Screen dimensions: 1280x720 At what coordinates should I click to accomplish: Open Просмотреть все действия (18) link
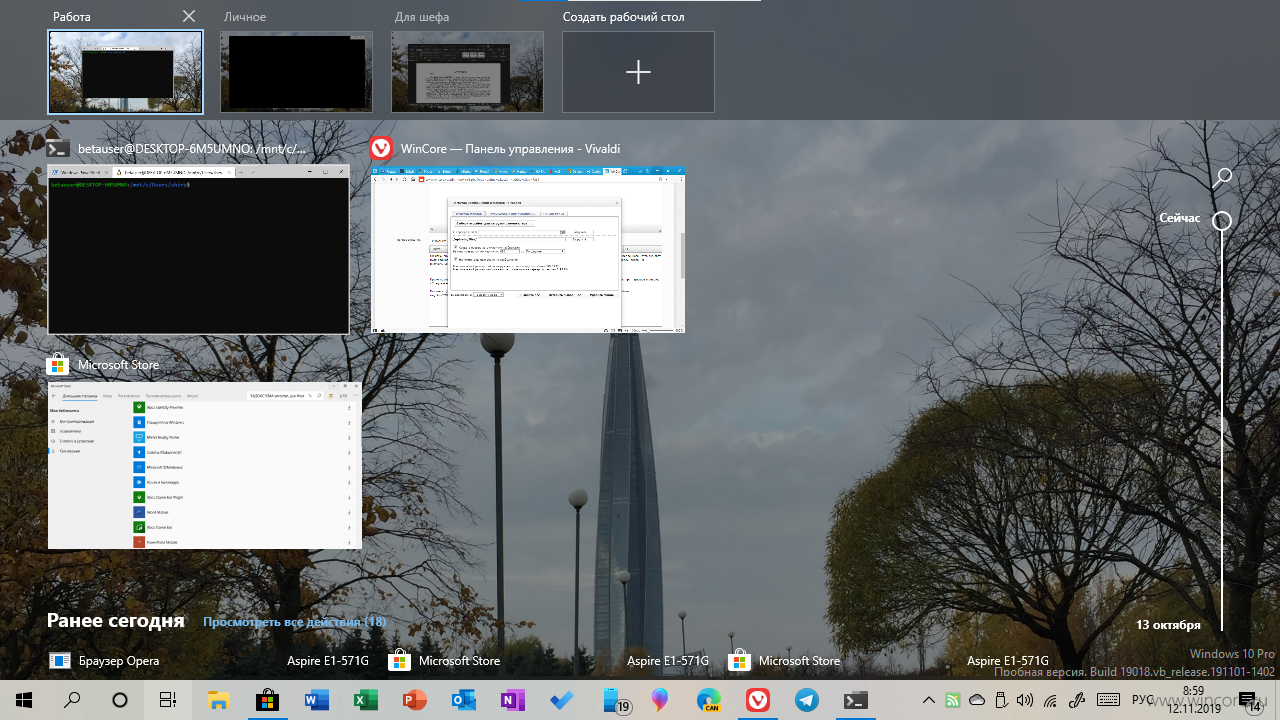[x=294, y=622]
